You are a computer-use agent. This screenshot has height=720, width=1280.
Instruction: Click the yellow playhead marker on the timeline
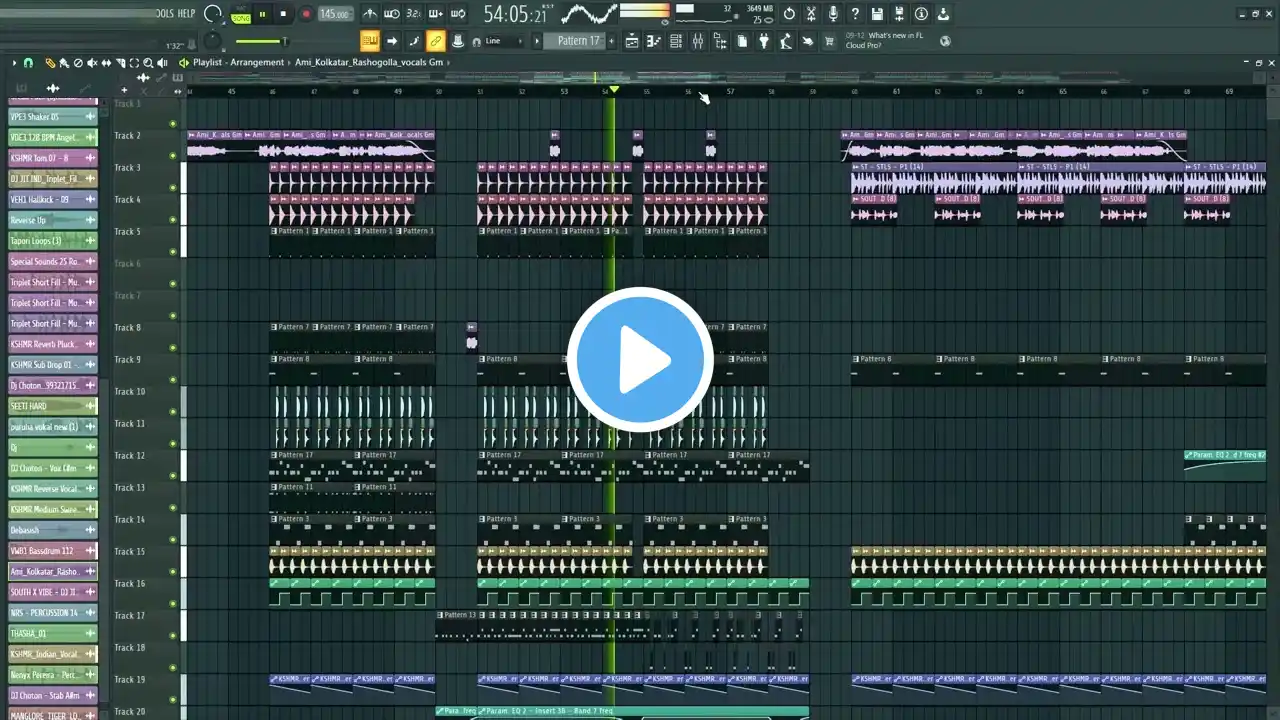point(614,90)
